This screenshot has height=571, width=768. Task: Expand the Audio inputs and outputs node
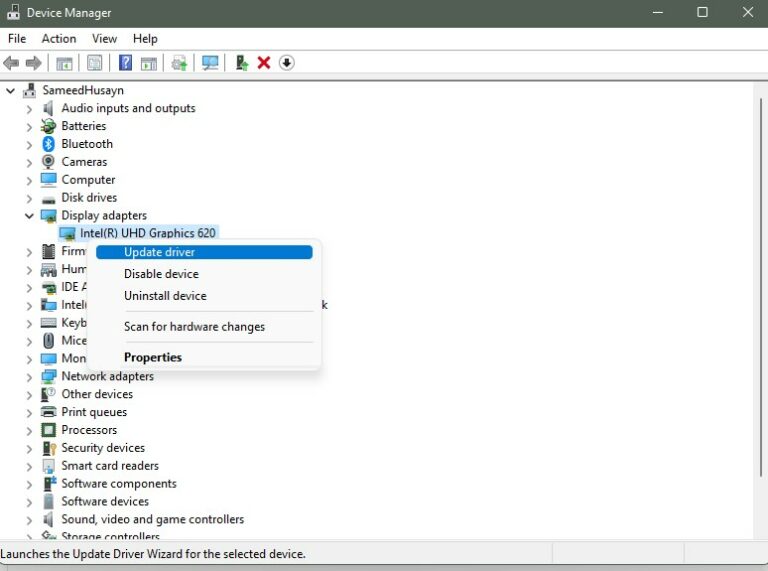click(29, 109)
